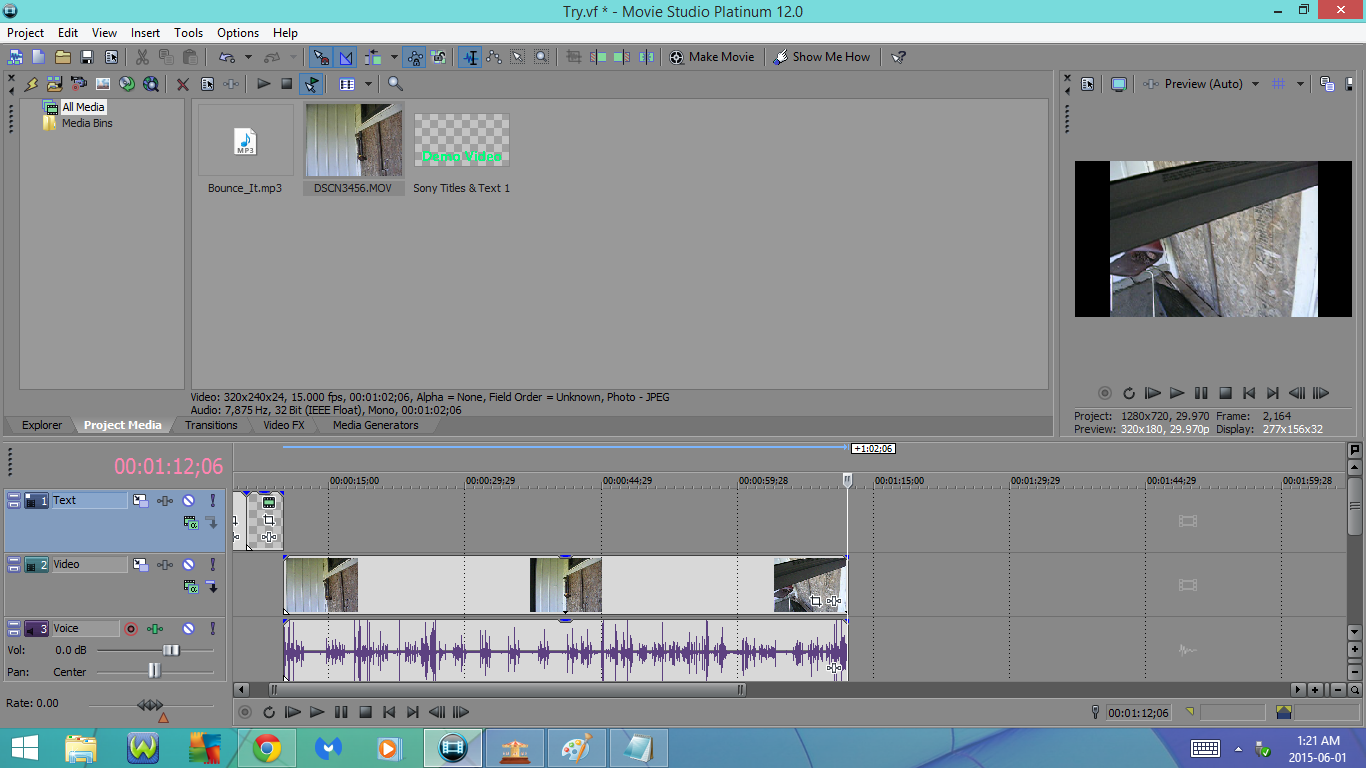Switch to the Explorer tab
1366x768 pixels.
point(42,425)
